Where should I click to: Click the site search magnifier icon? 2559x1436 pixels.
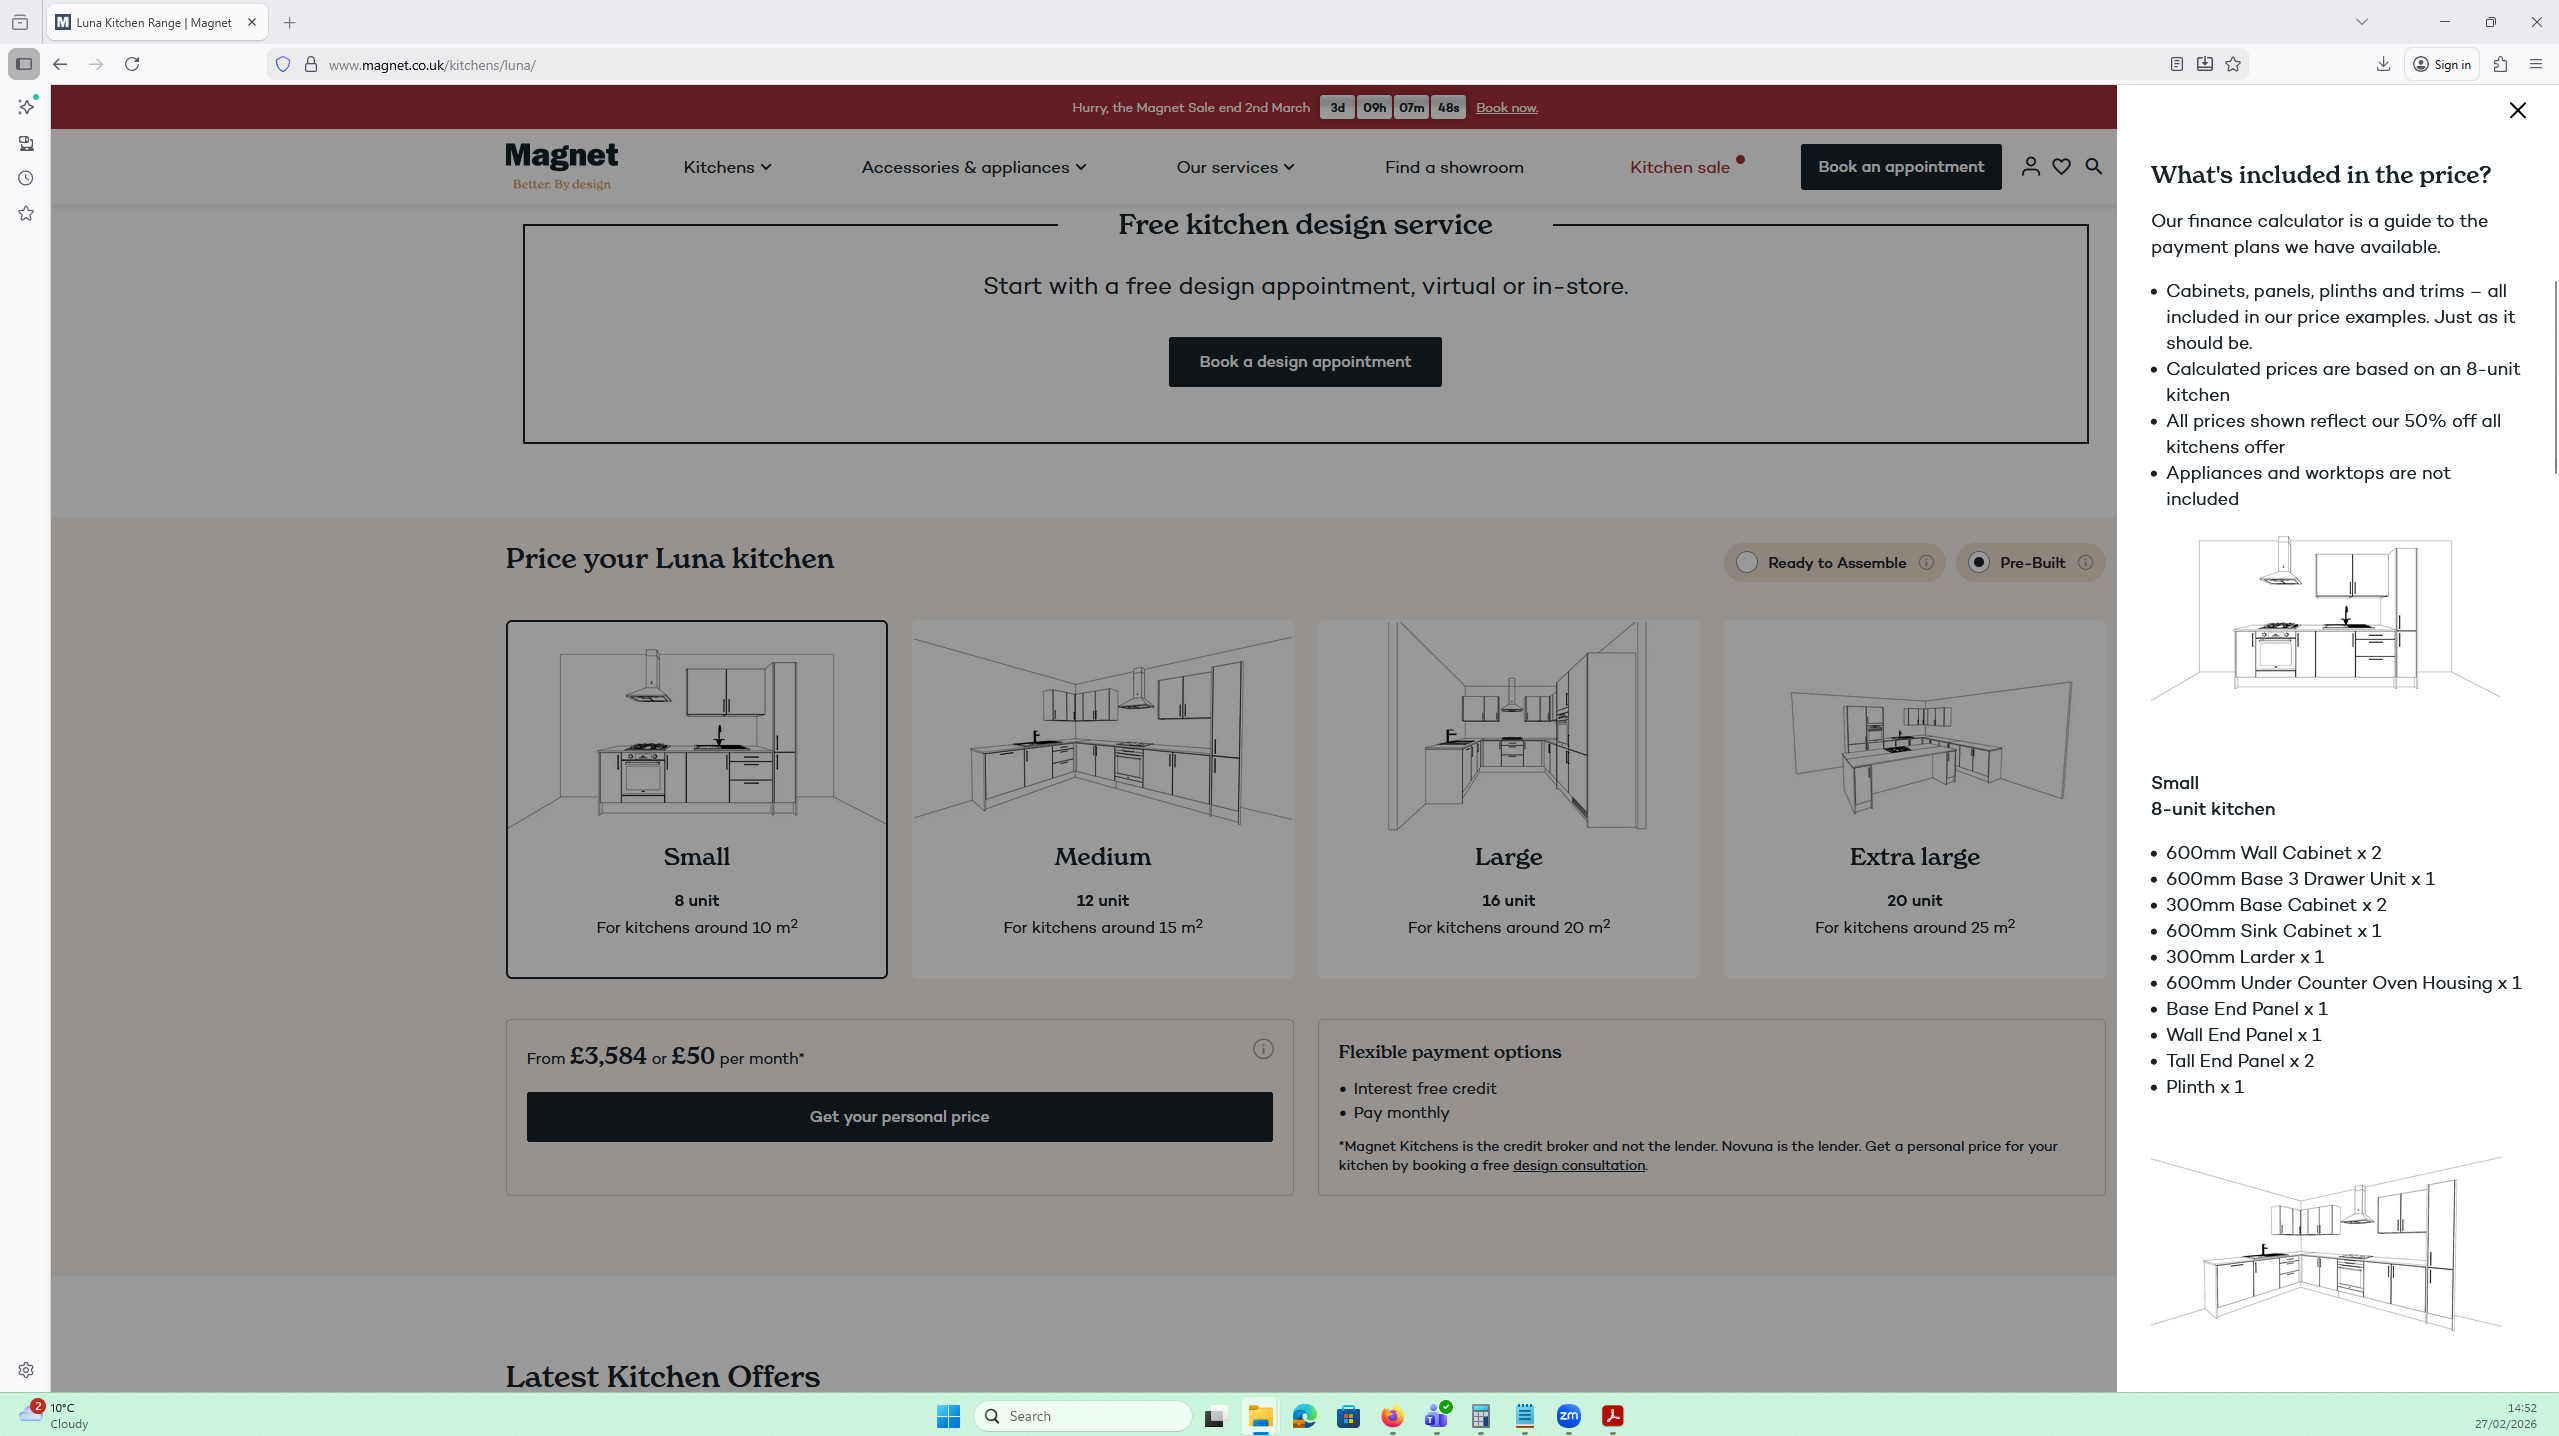(x=2093, y=167)
